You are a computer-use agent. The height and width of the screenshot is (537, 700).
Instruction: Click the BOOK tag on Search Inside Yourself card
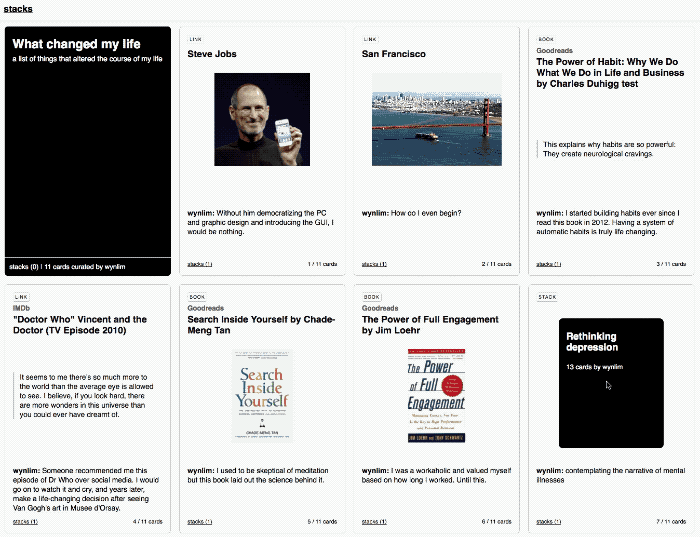click(x=197, y=297)
